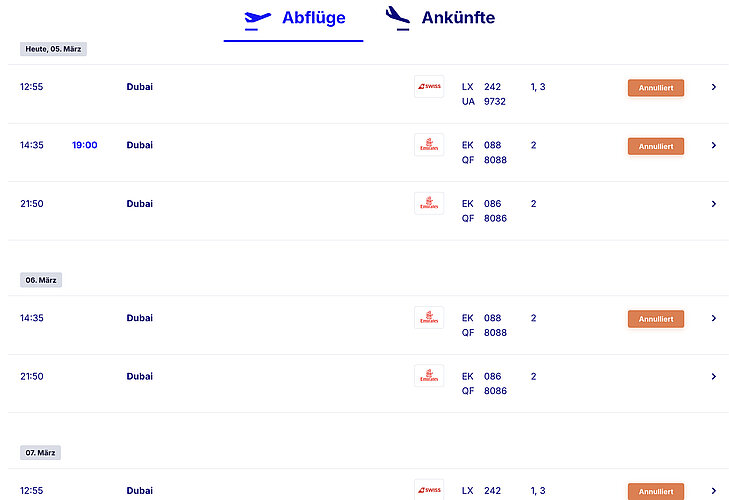Click Emirates logo on today's 14:35 flight

[429, 145]
